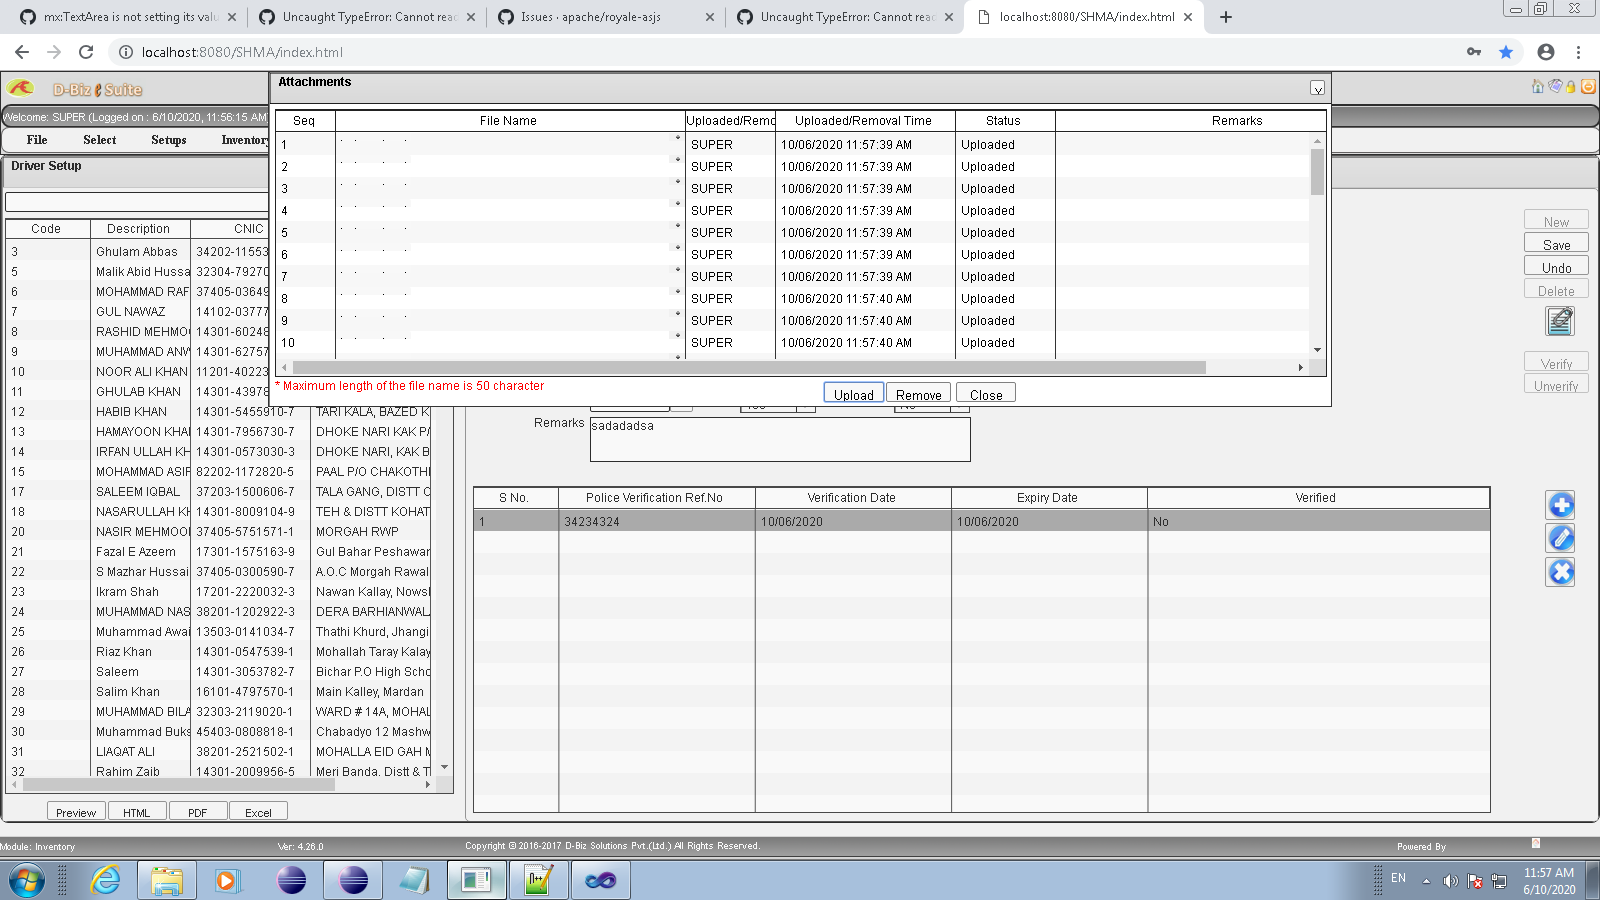
Task: Open Windows Start menu
Action: tap(27, 881)
